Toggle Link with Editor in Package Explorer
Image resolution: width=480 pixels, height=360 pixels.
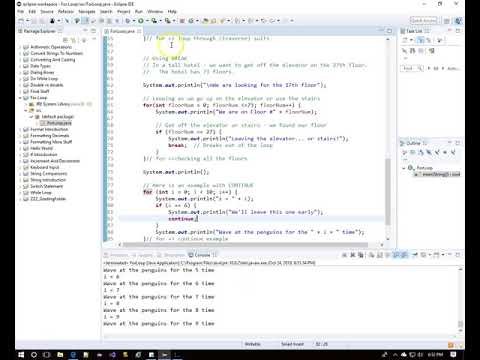coord(73,40)
